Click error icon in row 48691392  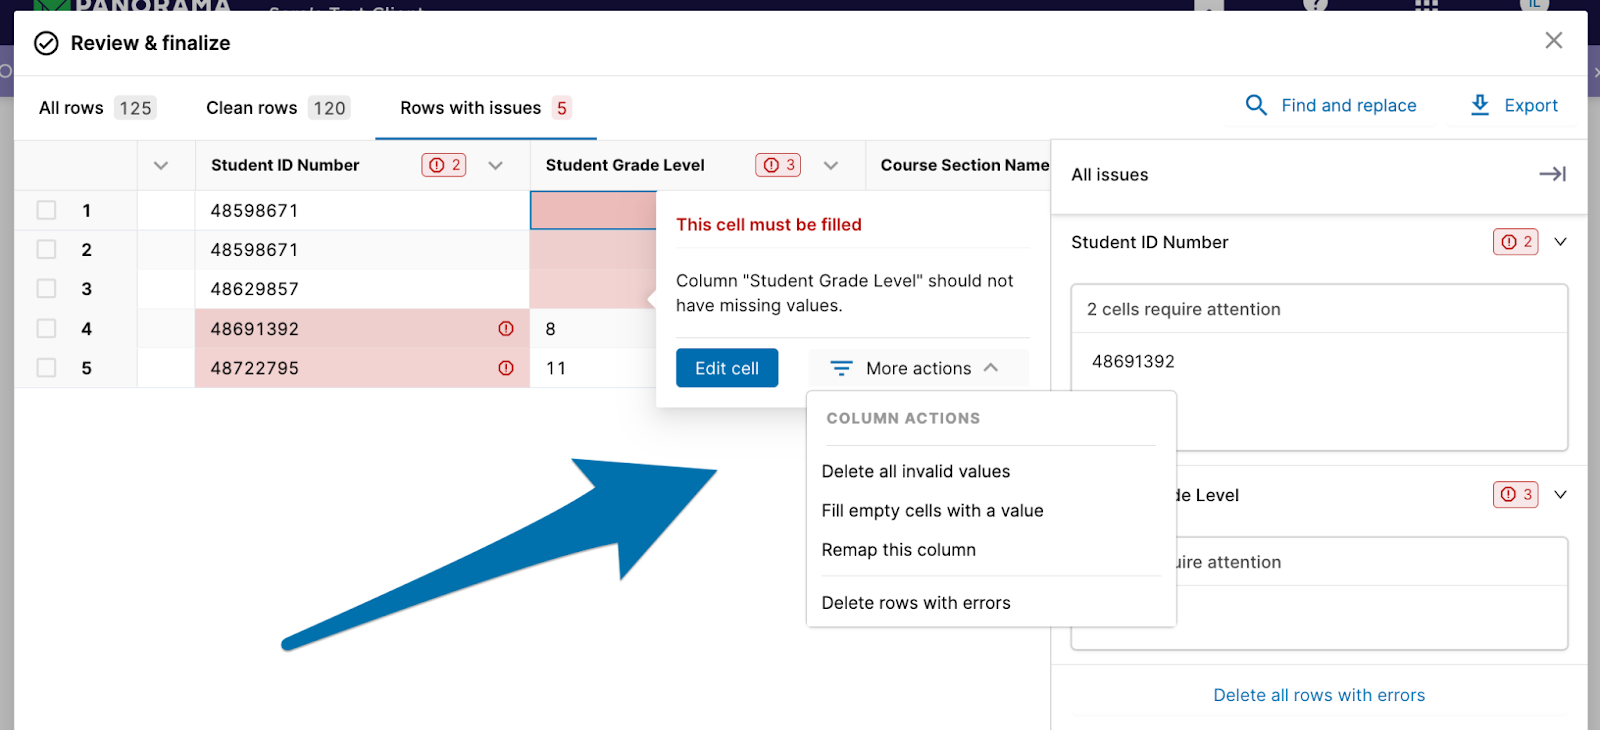506,329
